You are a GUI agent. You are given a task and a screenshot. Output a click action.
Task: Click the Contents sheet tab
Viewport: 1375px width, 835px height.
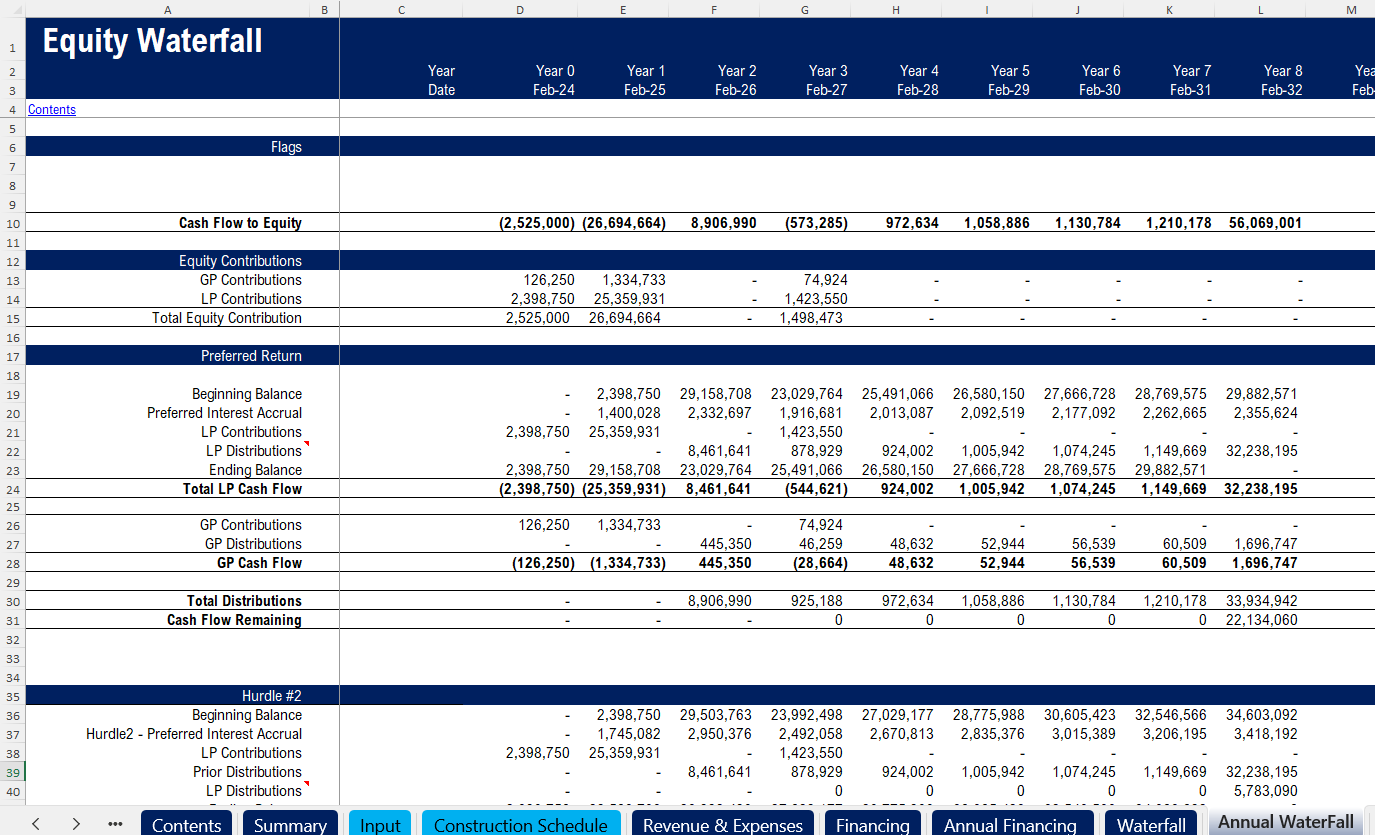187,824
